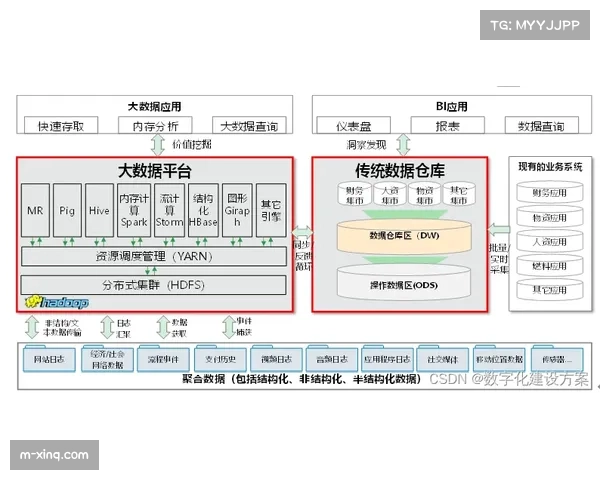Image resolution: width=600 pixels, height=480 pixels.
Task: Click the 数据仓库区 (DW) cylinder
Action: pos(404,236)
